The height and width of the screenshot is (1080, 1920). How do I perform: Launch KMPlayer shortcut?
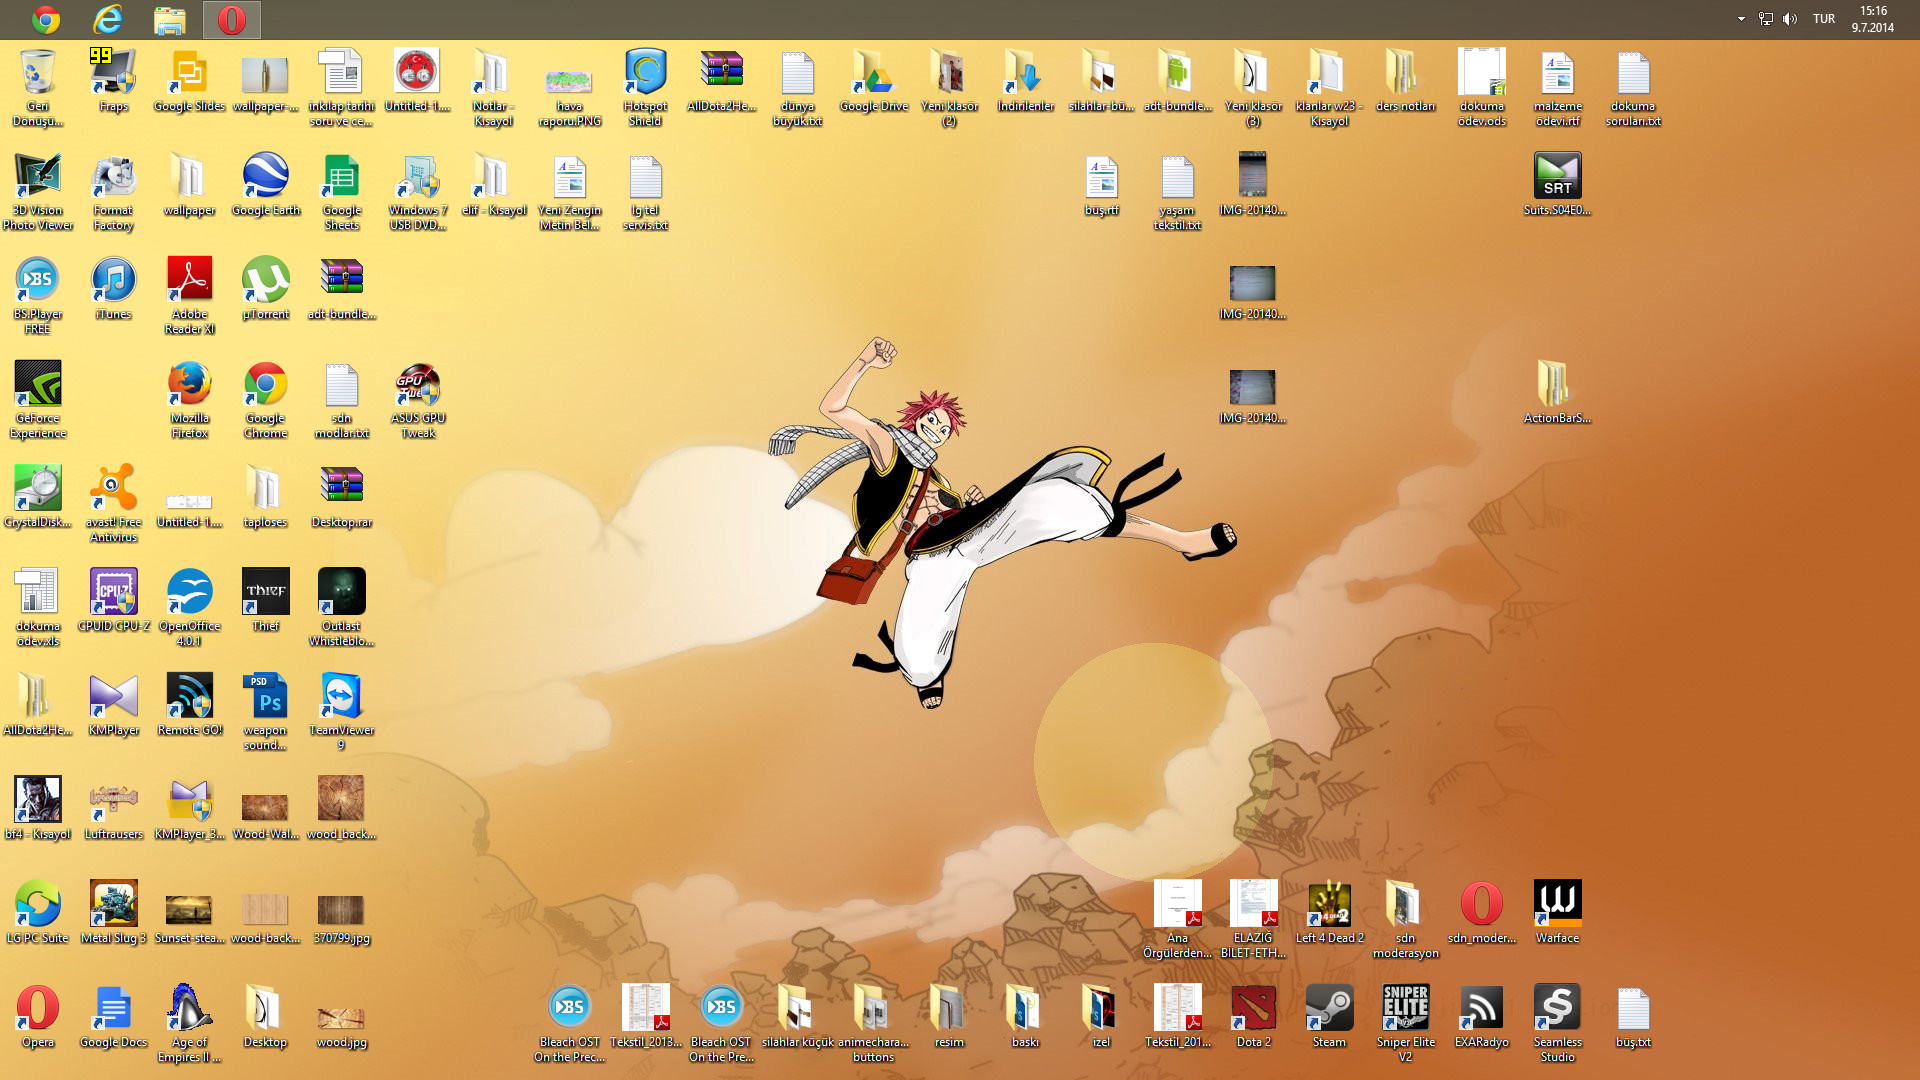point(114,705)
